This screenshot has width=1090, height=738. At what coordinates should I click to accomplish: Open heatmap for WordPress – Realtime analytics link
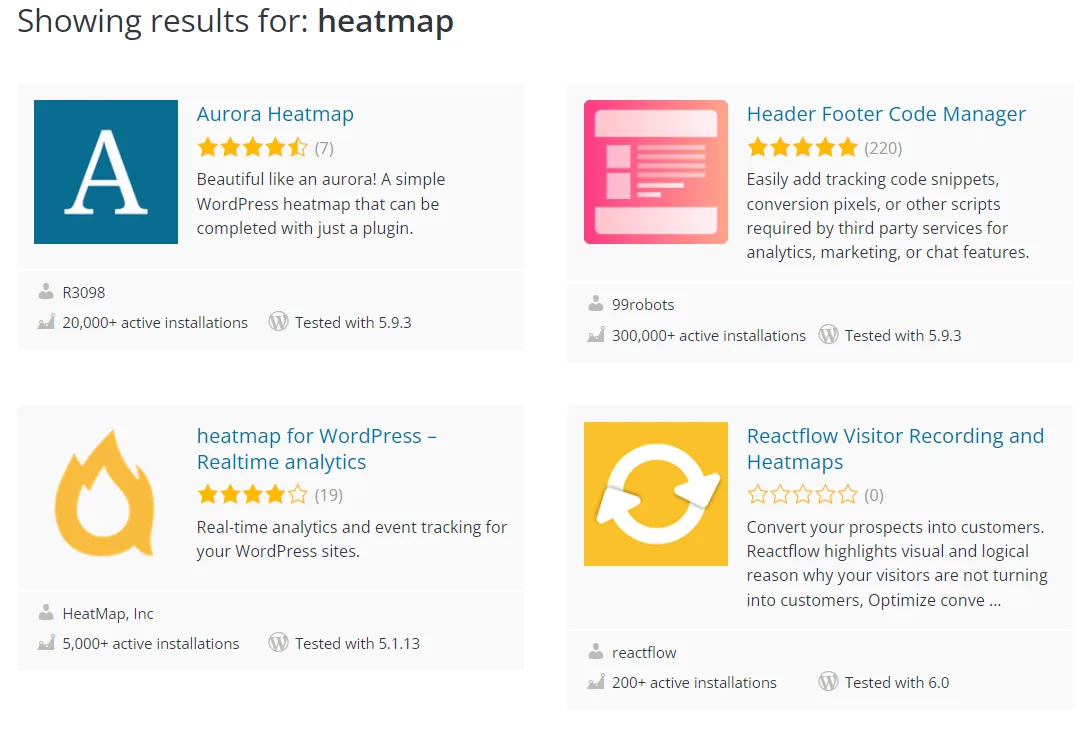pos(316,449)
